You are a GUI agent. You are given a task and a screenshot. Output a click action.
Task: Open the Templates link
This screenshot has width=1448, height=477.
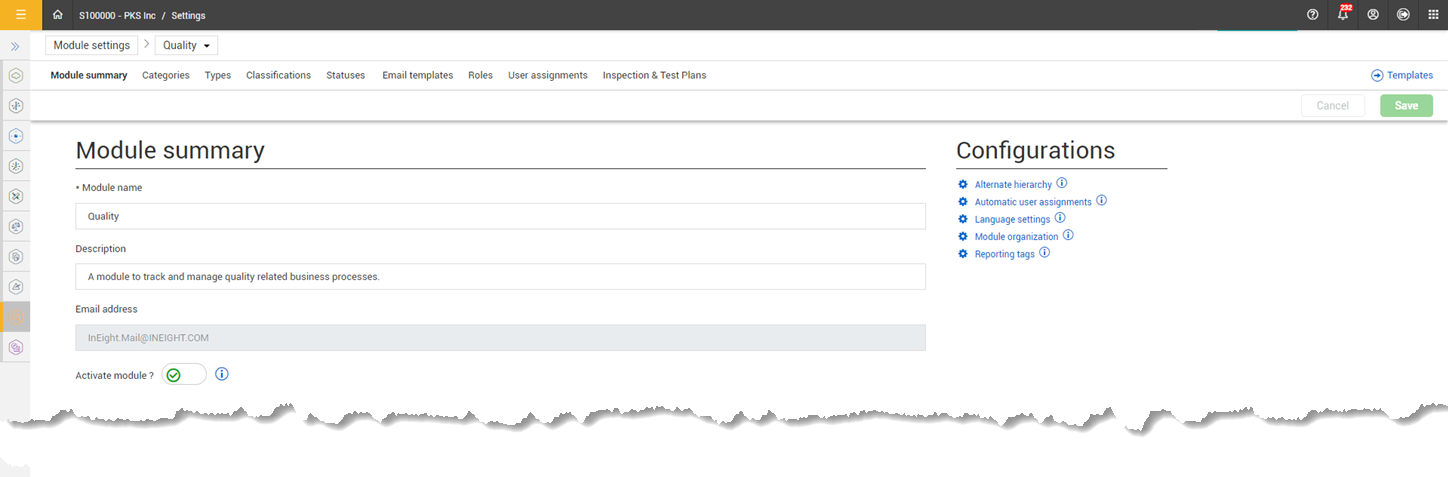(x=1402, y=75)
